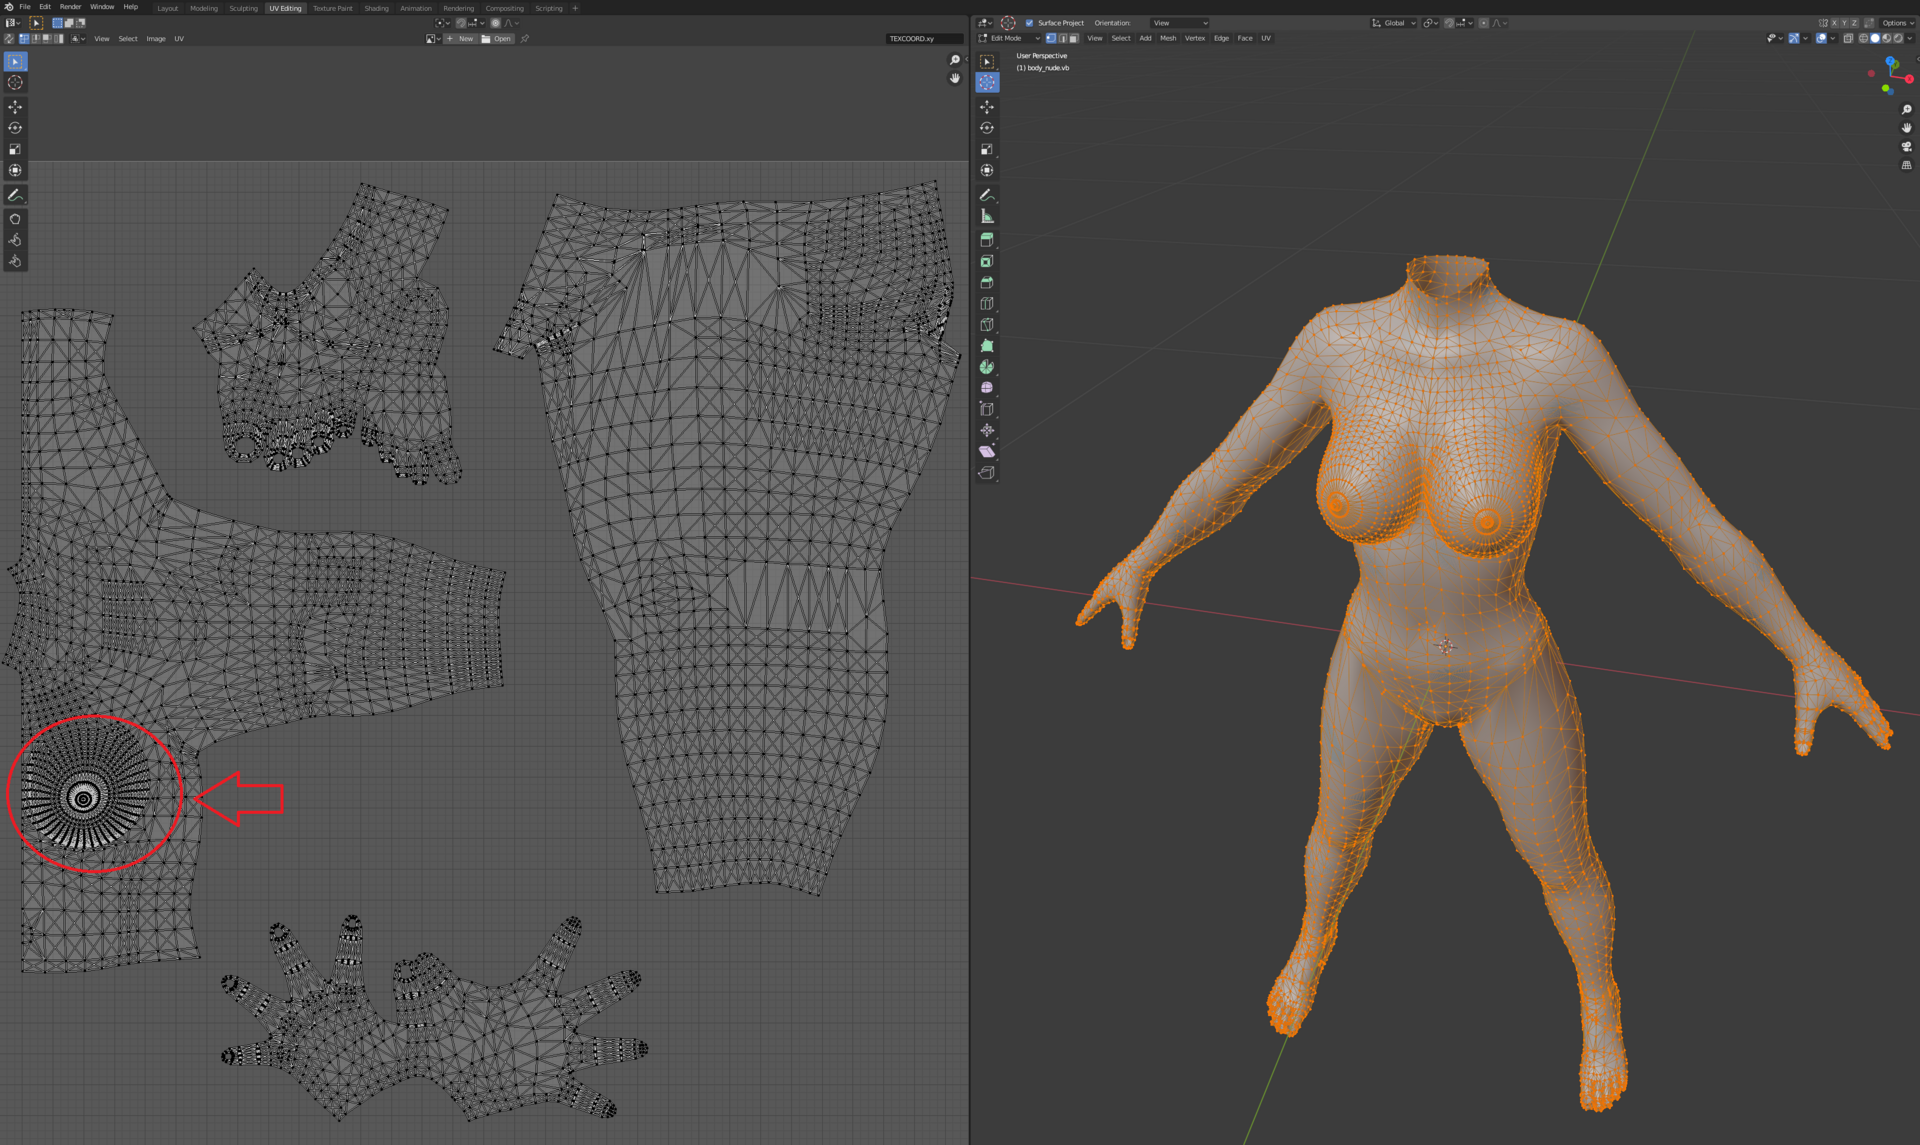Click the New image button
Viewport: 1920px width, 1145px height.
461,39
